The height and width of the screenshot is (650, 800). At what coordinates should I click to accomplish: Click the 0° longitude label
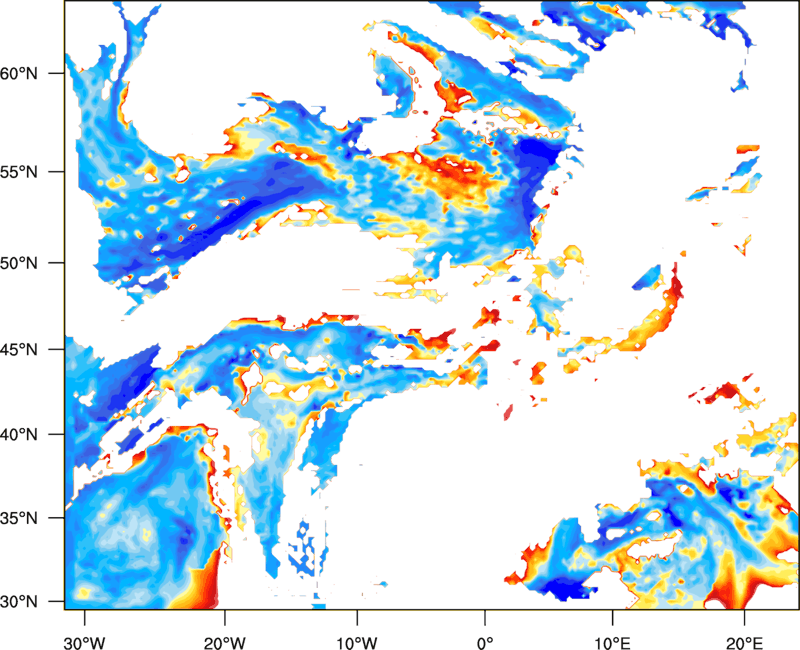tap(485, 643)
